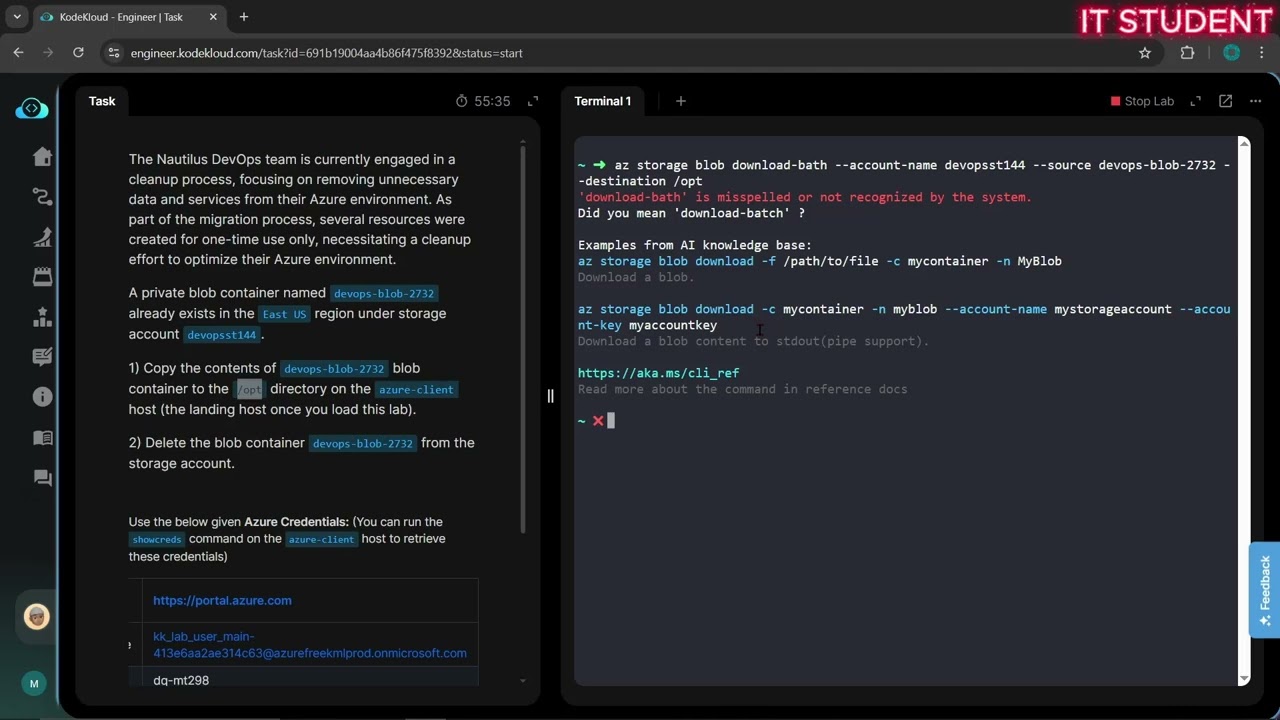The width and height of the screenshot is (1280, 720).
Task: Select the Task tab
Action: 102,101
